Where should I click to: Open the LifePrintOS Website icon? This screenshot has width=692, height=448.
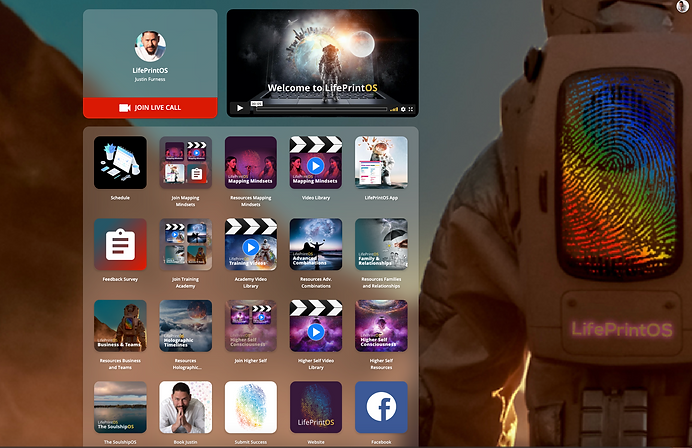click(x=316, y=407)
